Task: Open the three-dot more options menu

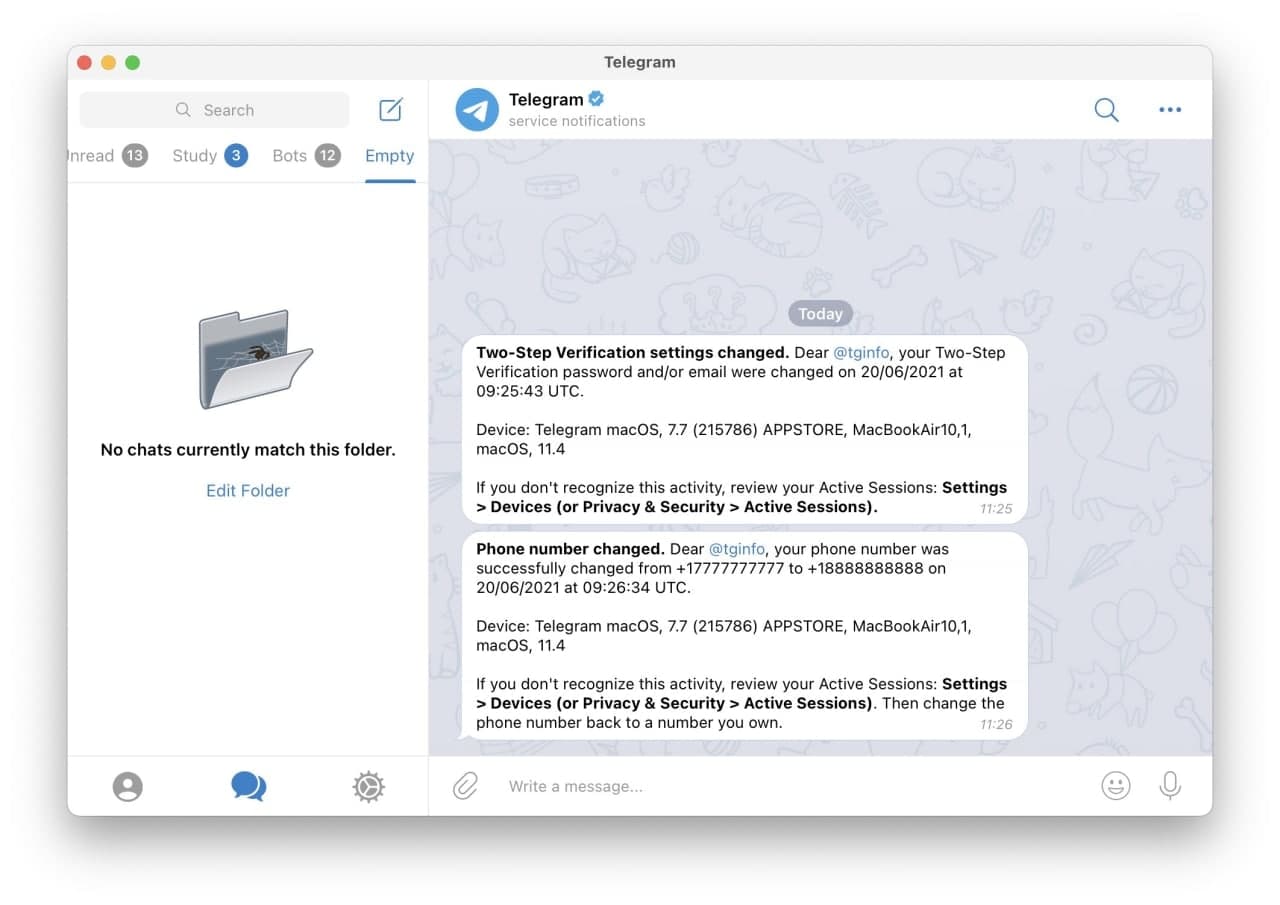Action: pos(1170,110)
